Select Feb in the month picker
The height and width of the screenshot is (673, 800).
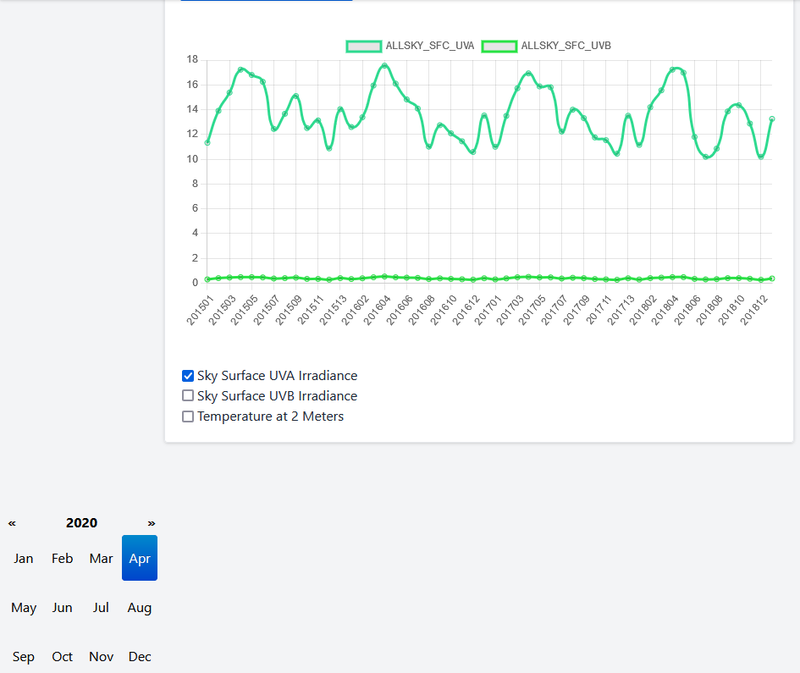(x=62, y=558)
